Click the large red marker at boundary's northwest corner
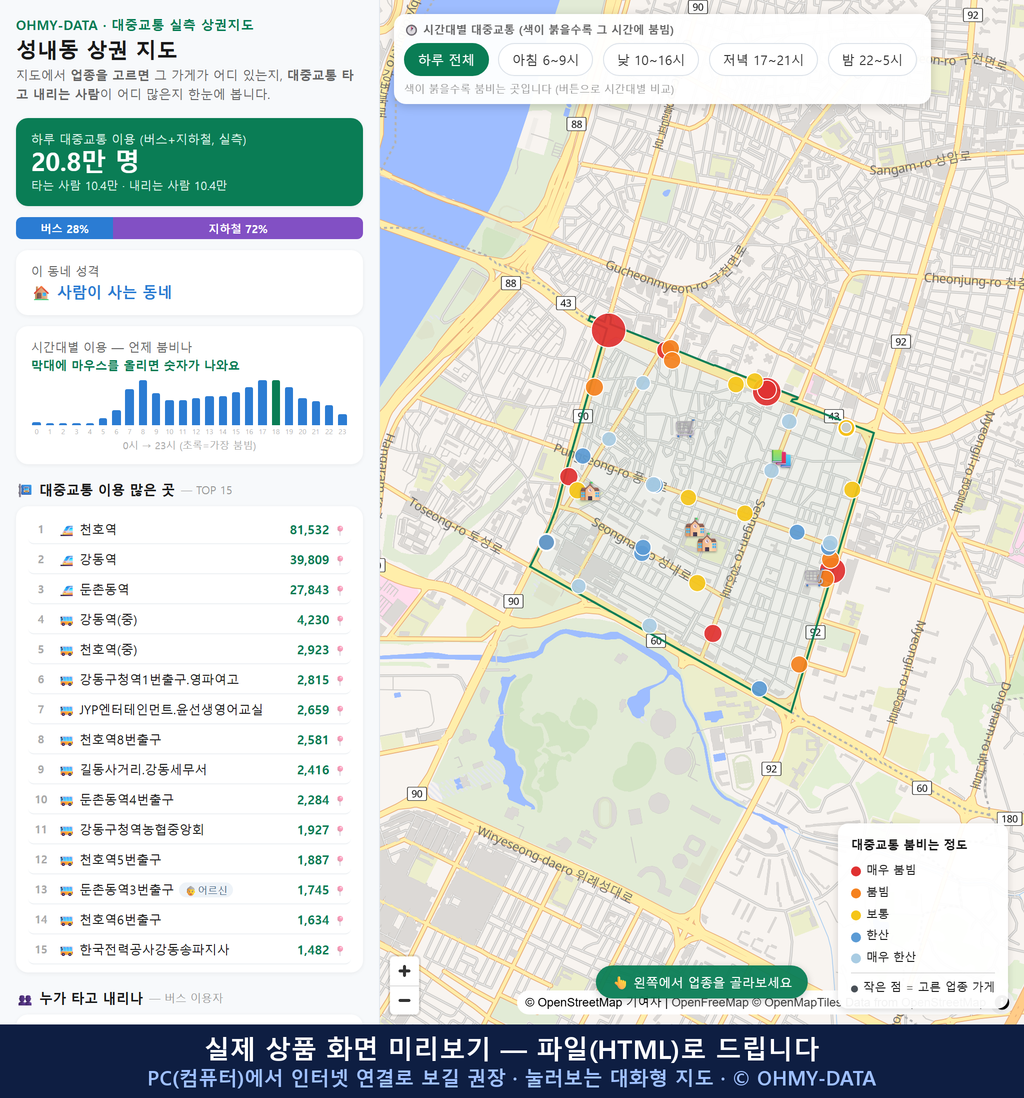This screenshot has width=1024, height=1098. [x=608, y=330]
